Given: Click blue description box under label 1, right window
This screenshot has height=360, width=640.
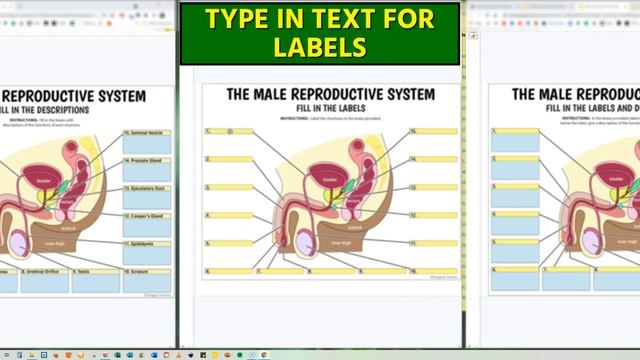Looking at the screenshot, I should click(515, 143).
